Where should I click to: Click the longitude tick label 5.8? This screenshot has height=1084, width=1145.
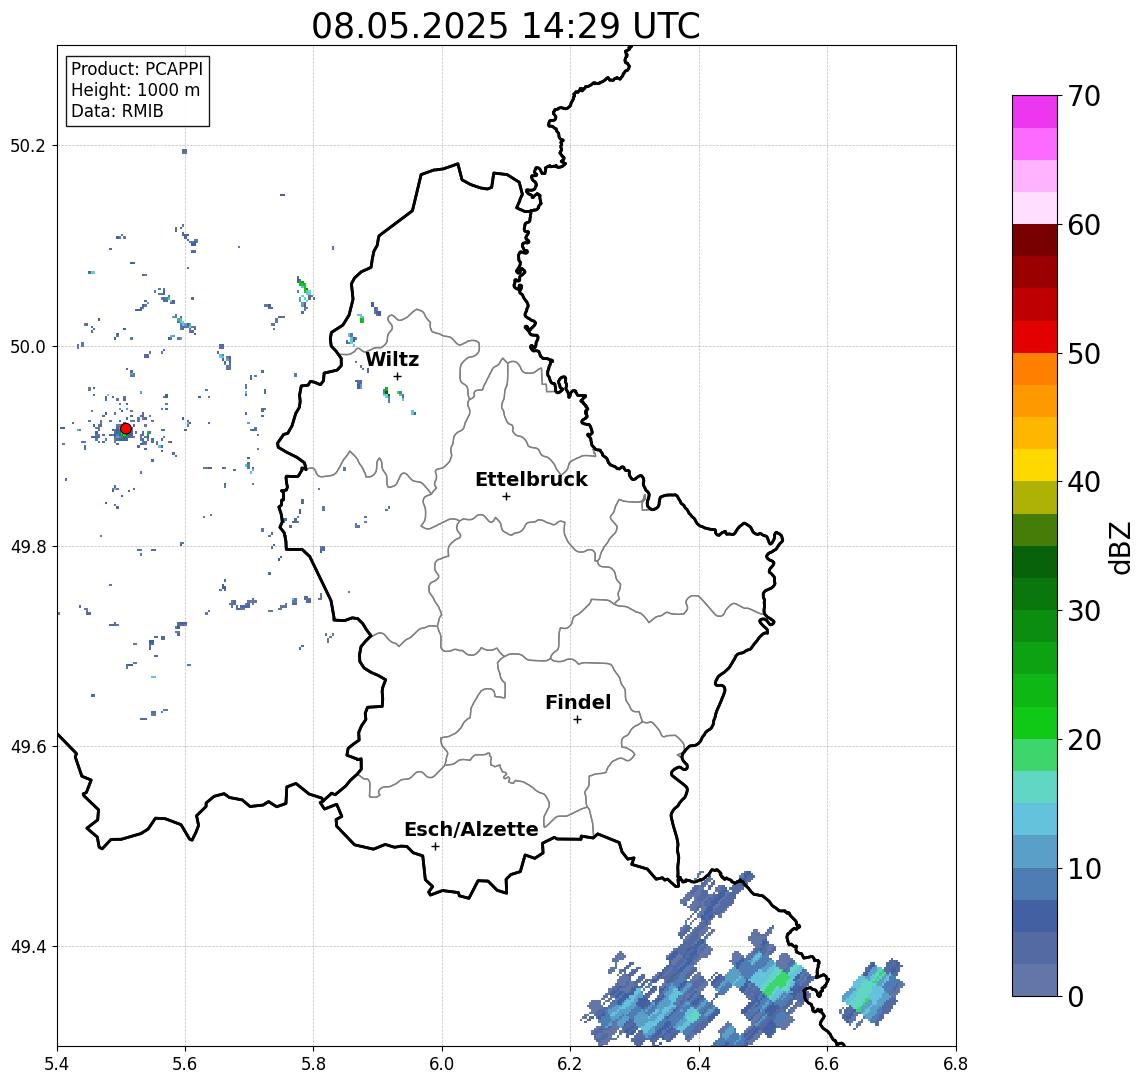pos(314,1064)
